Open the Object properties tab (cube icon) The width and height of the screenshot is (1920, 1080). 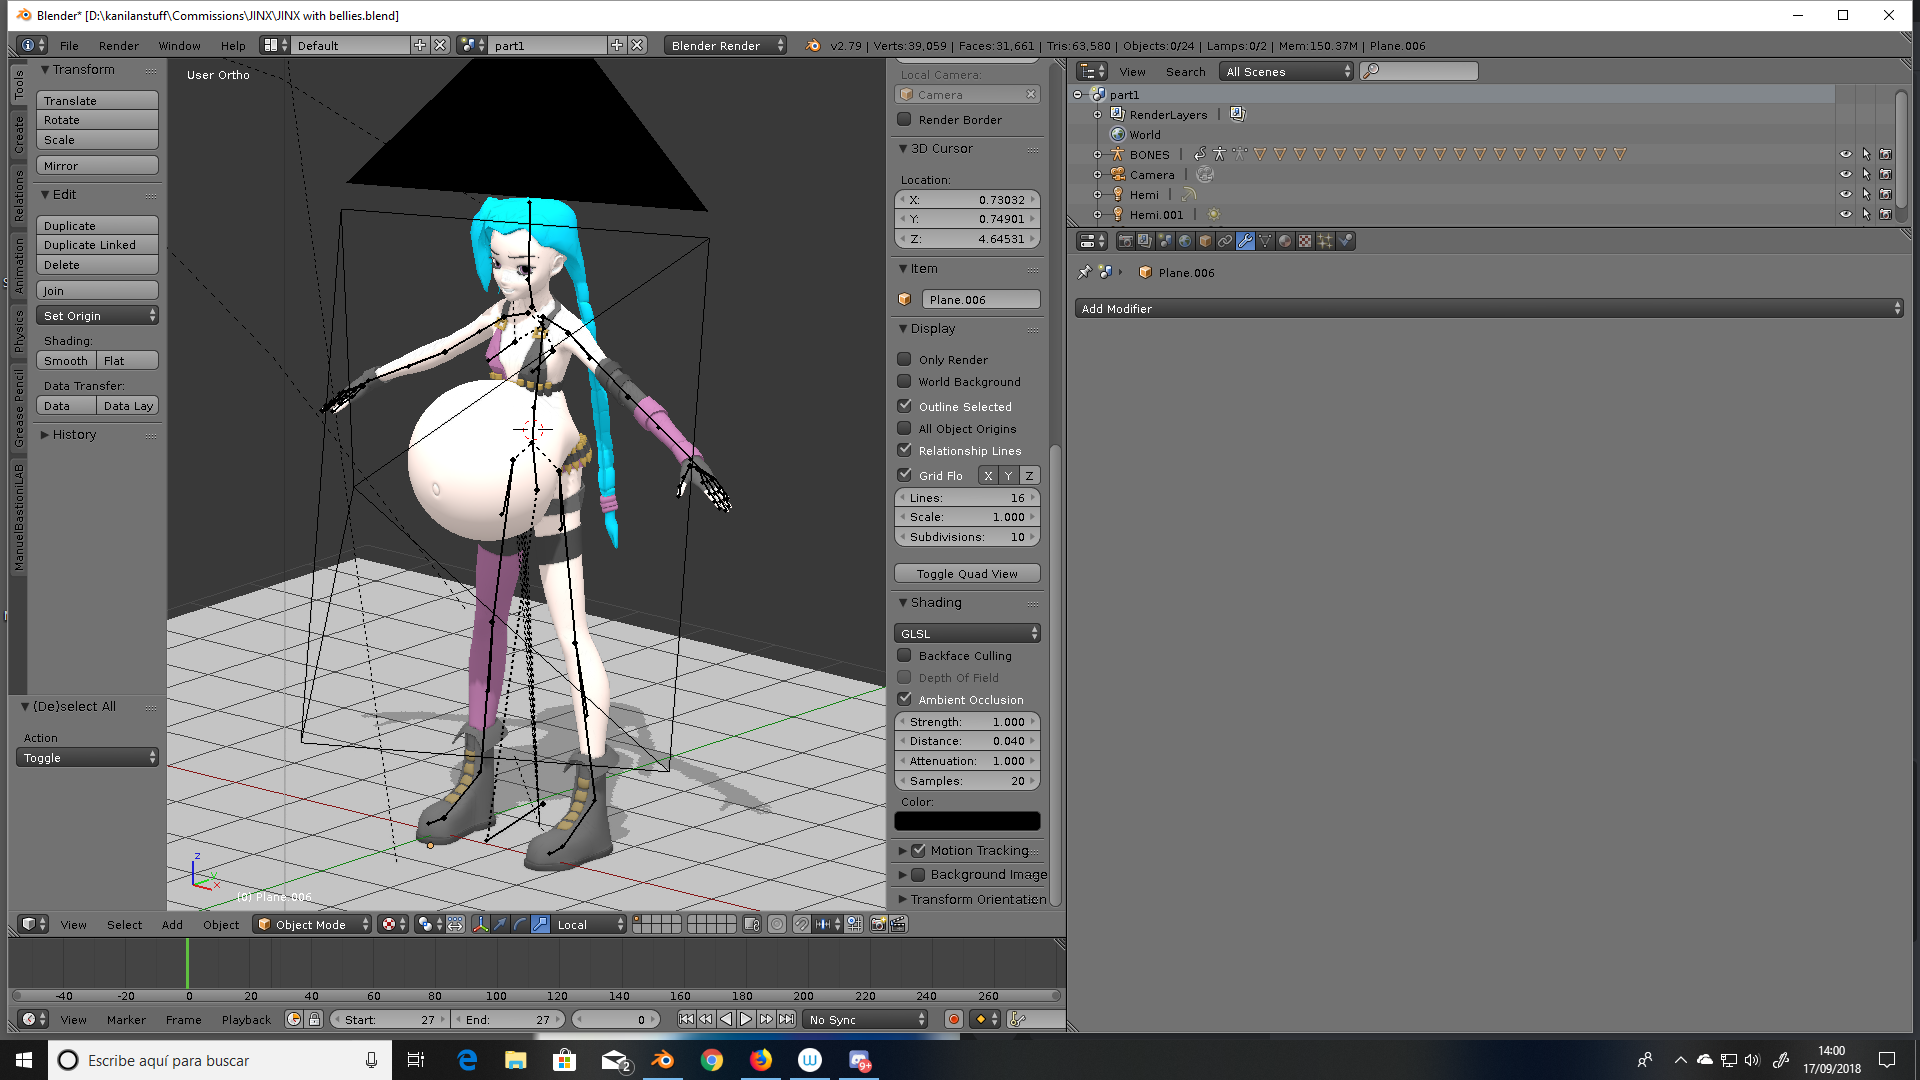click(1205, 241)
